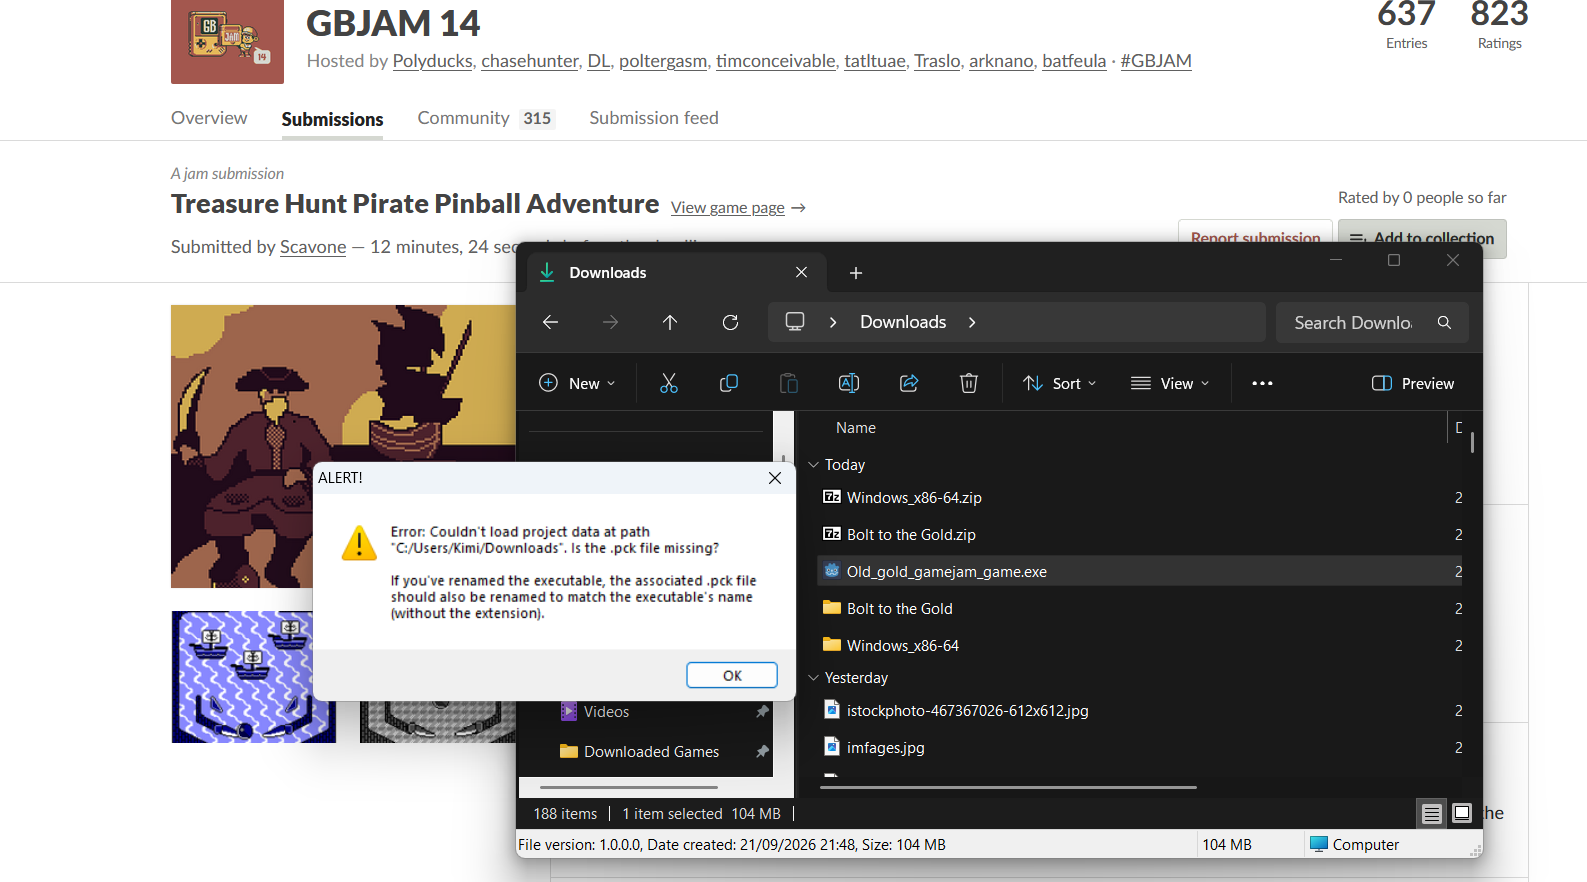Navigate back with the left arrow
Image resolution: width=1587 pixels, height=882 pixels.
click(550, 322)
